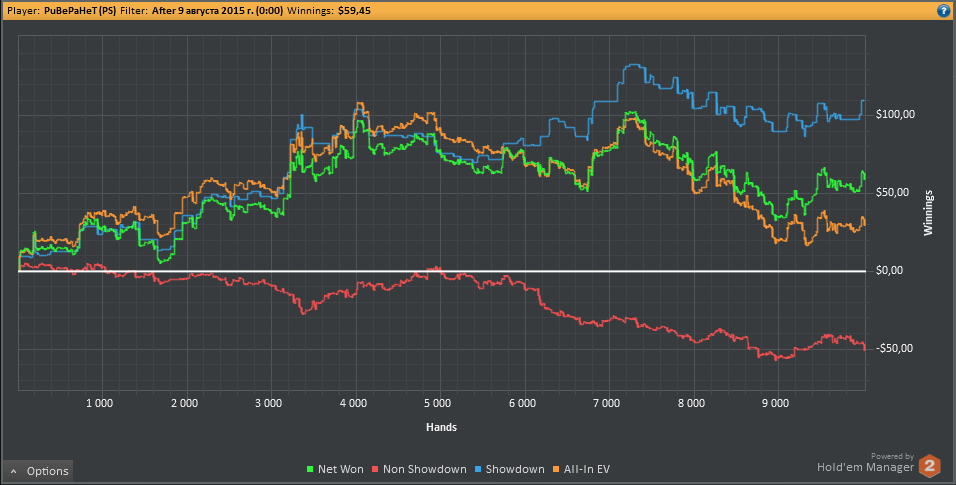The width and height of the screenshot is (956, 485).
Task: Click the Powered by Hold'em Manager text
Action: (866, 463)
